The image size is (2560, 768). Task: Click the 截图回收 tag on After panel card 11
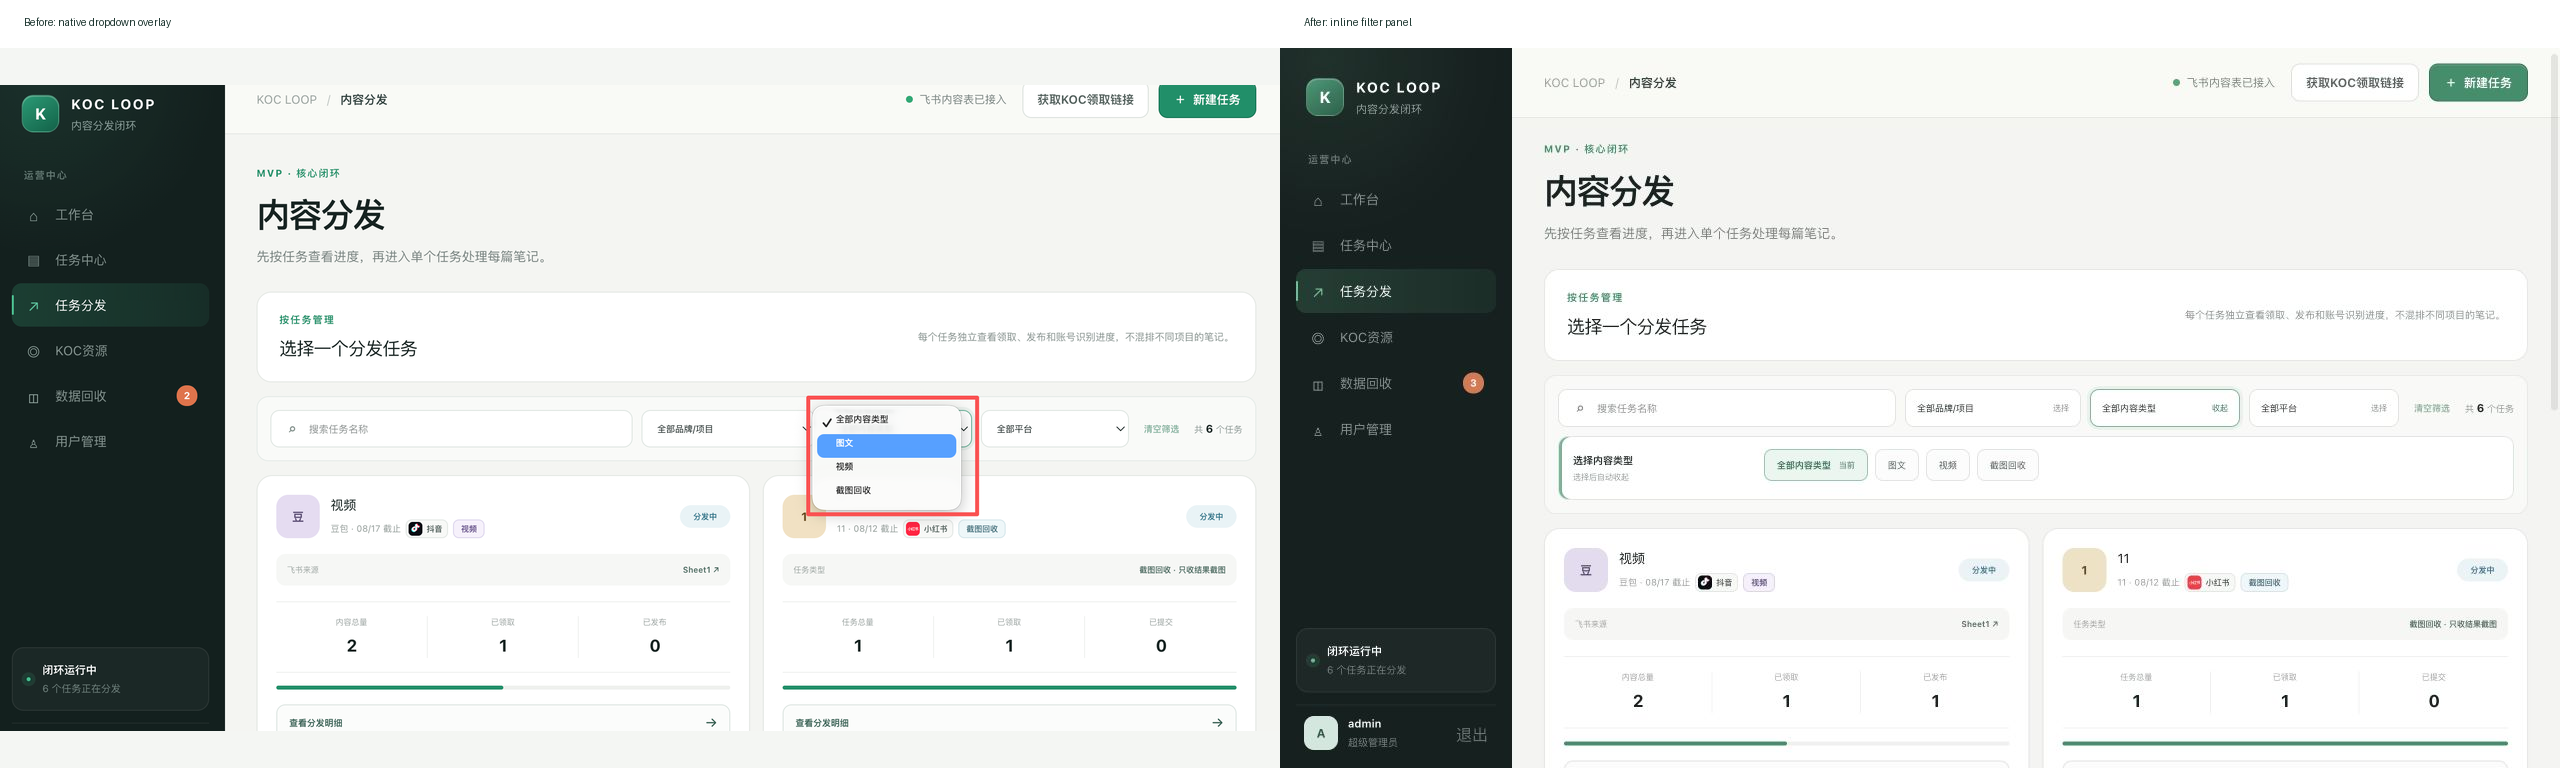pyautogui.click(x=2264, y=582)
